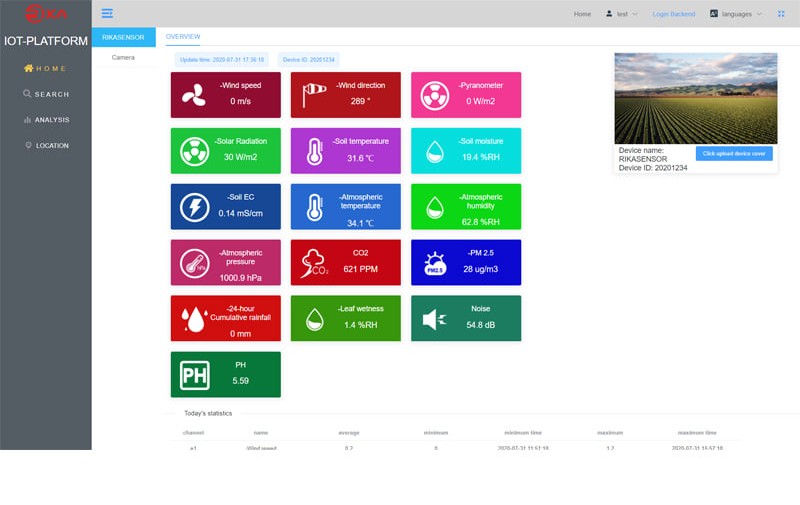Expand the languages dropdown

(735, 14)
